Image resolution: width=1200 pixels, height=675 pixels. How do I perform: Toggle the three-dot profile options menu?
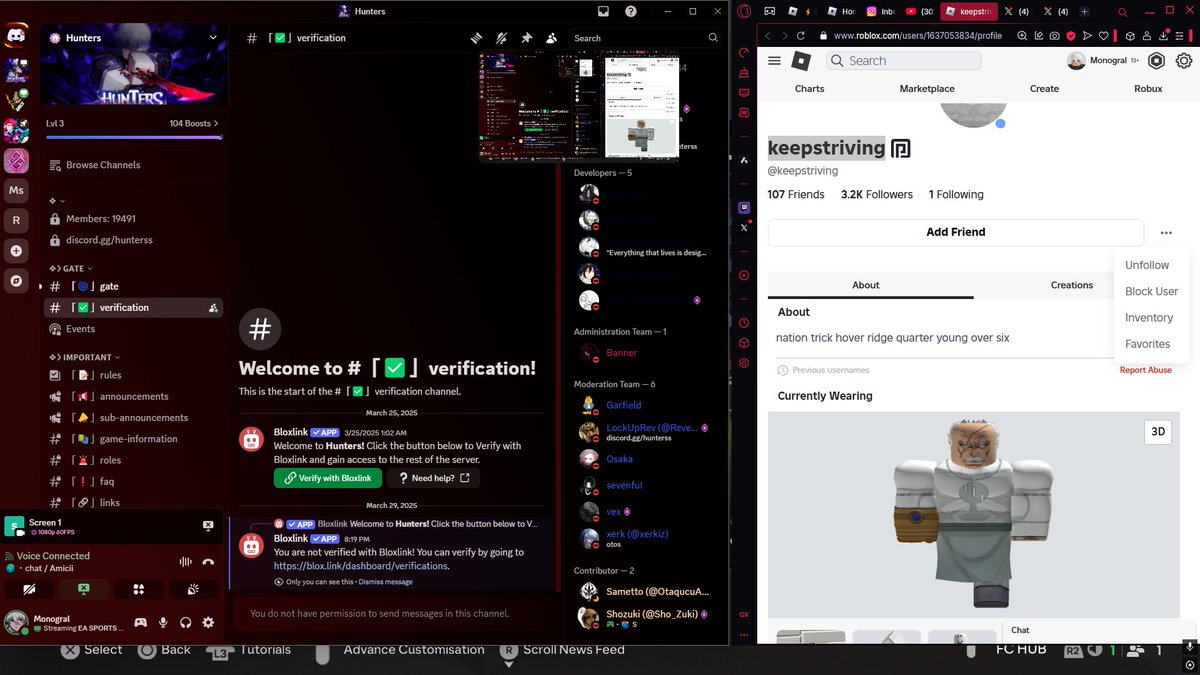pos(1166,232)
